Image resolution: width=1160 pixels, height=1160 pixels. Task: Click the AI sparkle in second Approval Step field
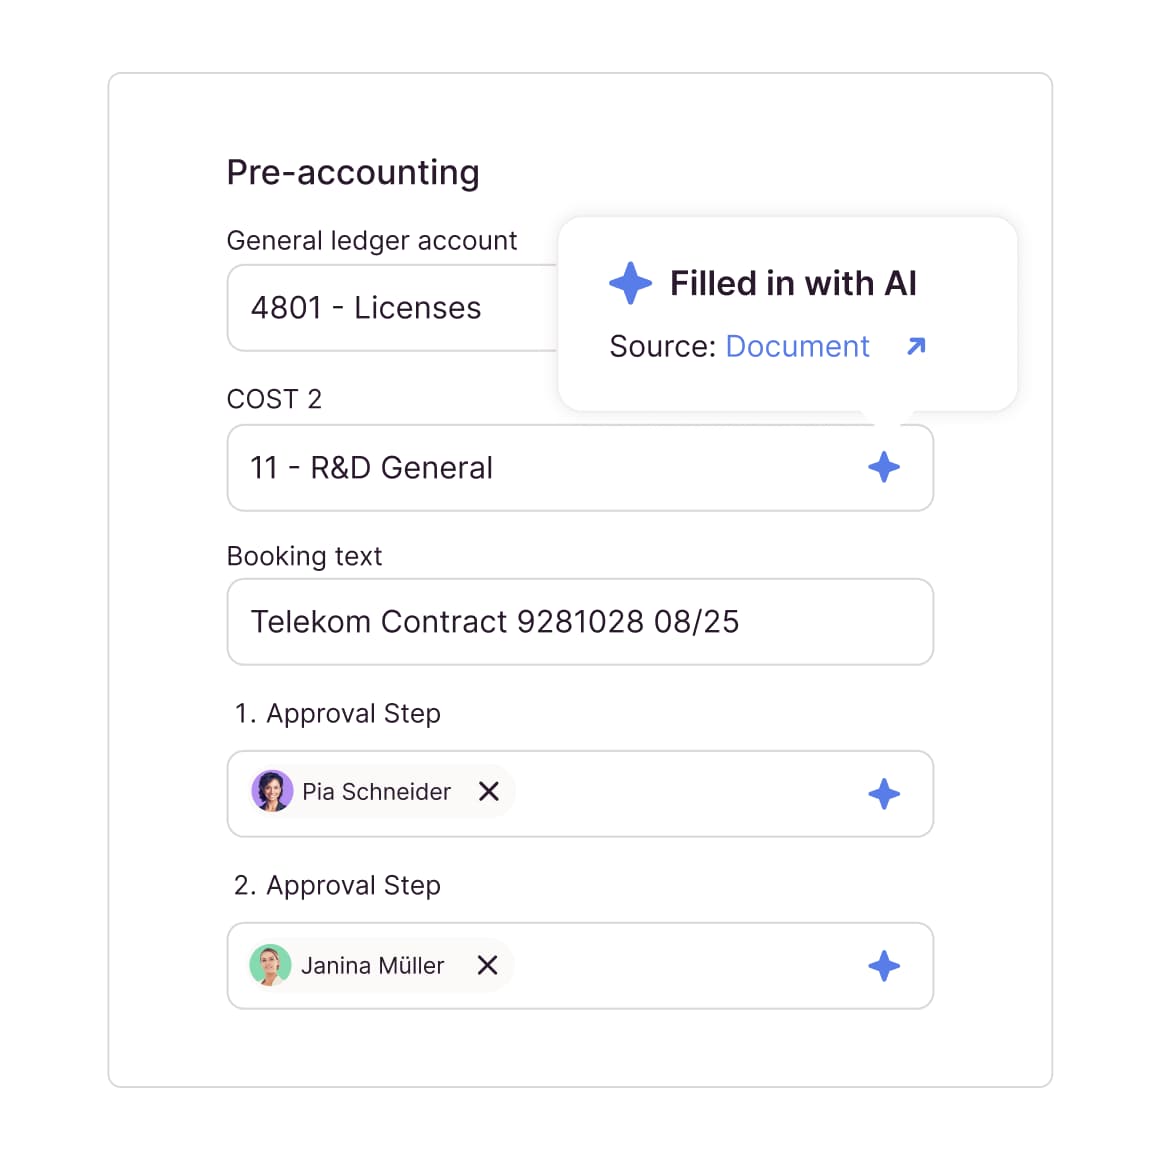884,966
